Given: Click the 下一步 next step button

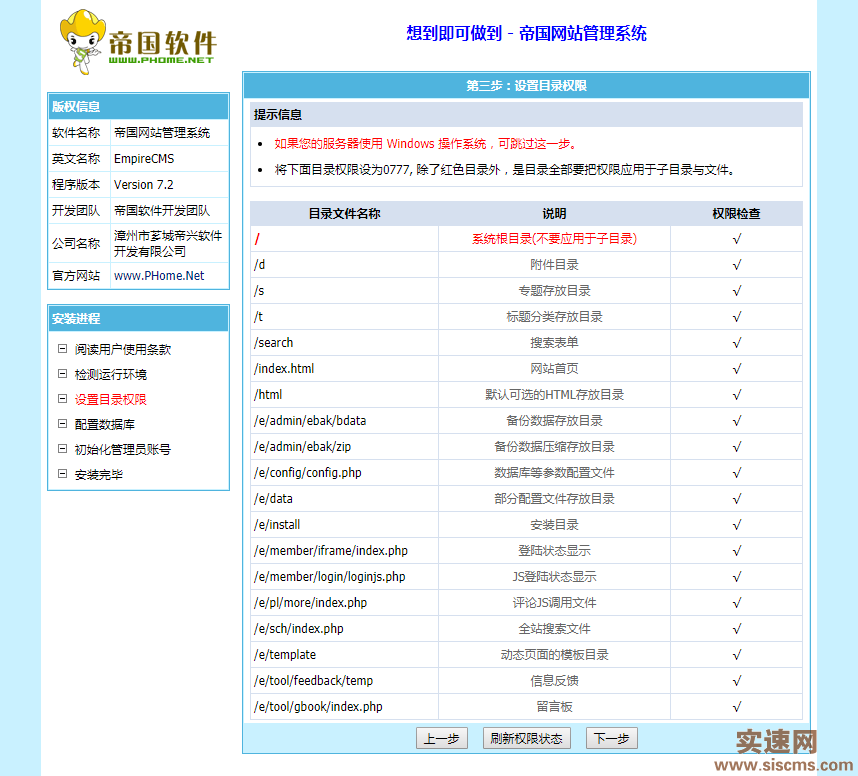Looking at the screenshot, I should point(611,738).
